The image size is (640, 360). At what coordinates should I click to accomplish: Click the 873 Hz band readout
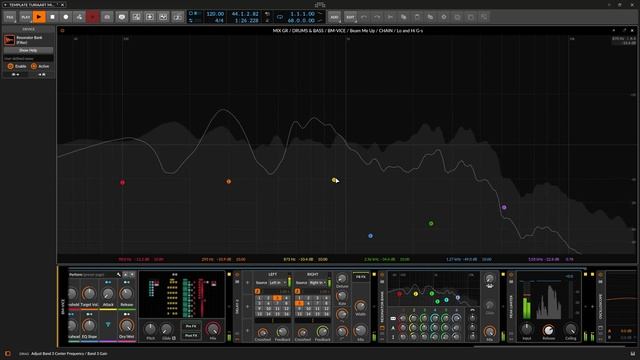pyautogui.click(x=305, y=259)
